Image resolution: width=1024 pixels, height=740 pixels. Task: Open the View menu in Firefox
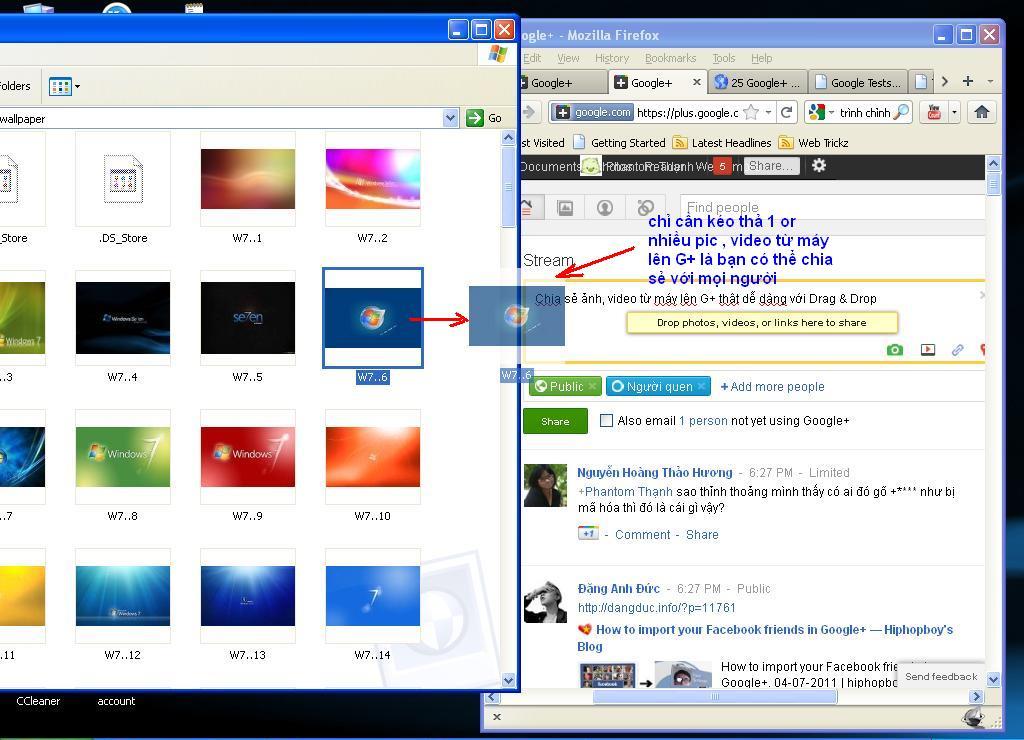[568, 58]
